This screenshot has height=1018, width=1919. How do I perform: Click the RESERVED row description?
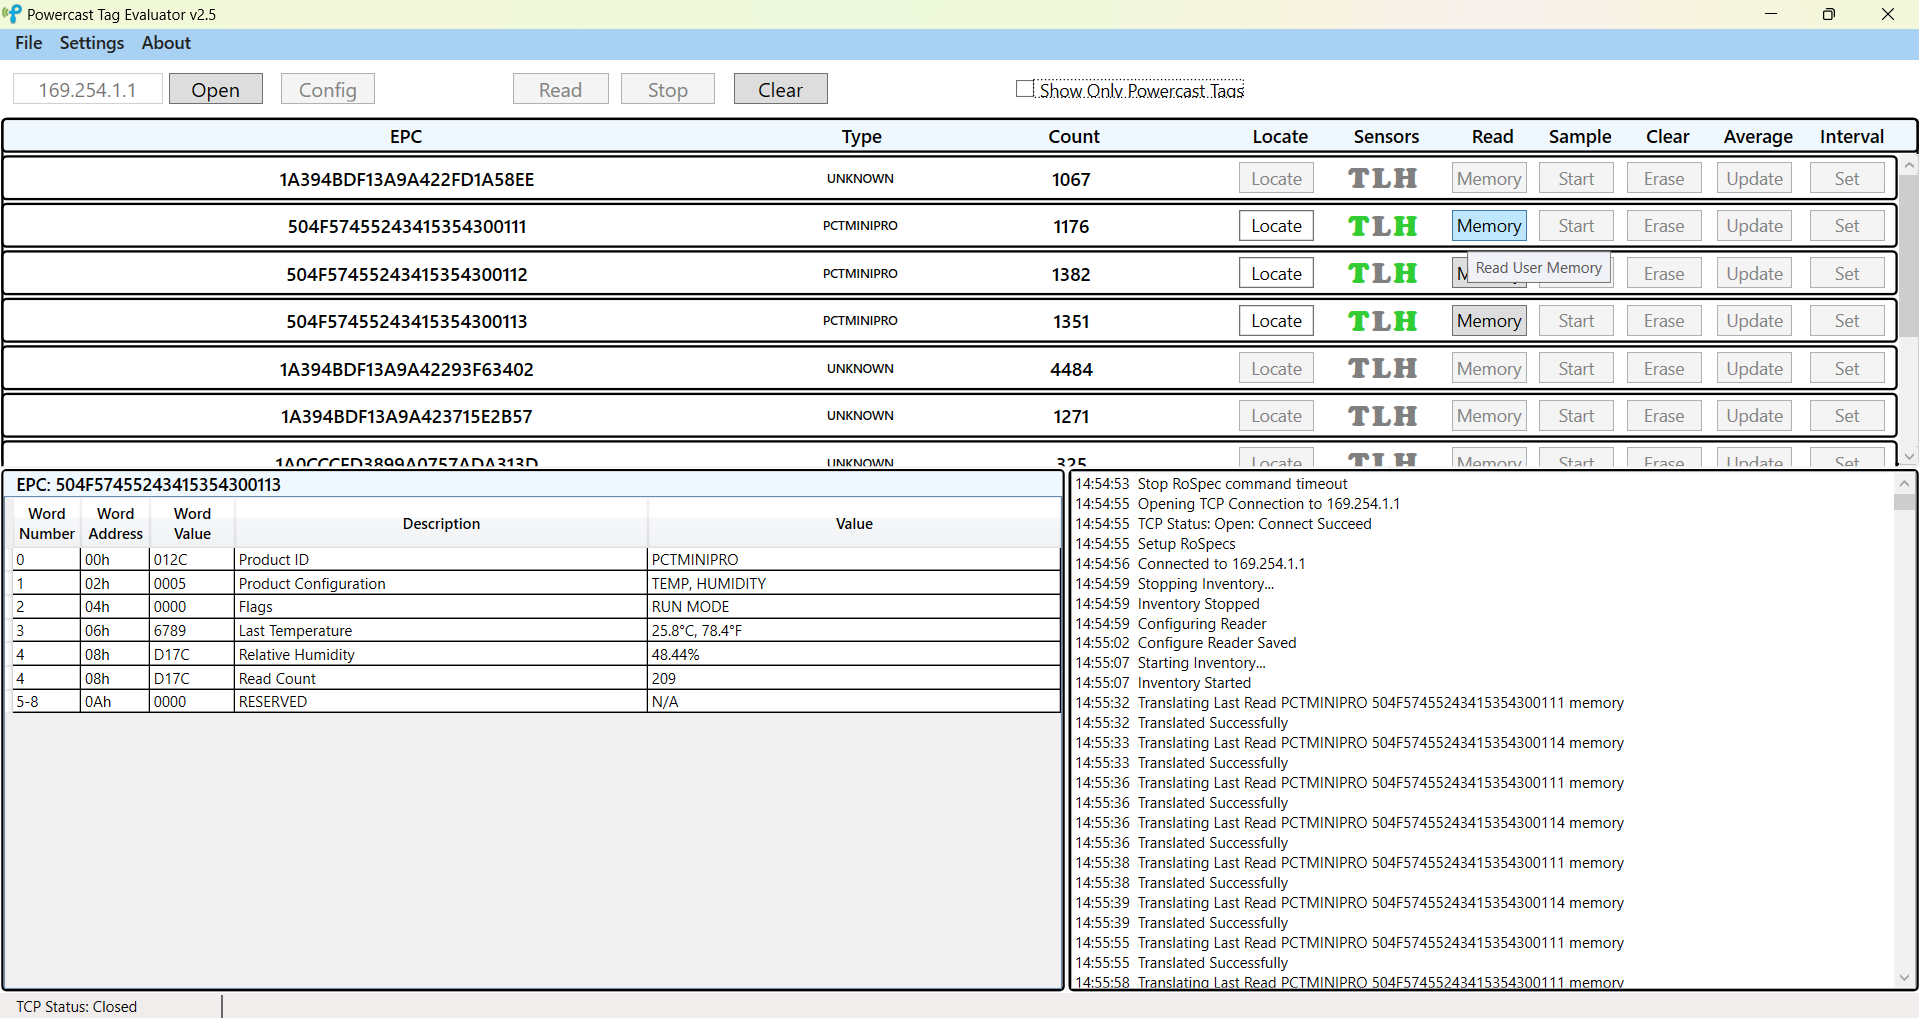point(441,701)
